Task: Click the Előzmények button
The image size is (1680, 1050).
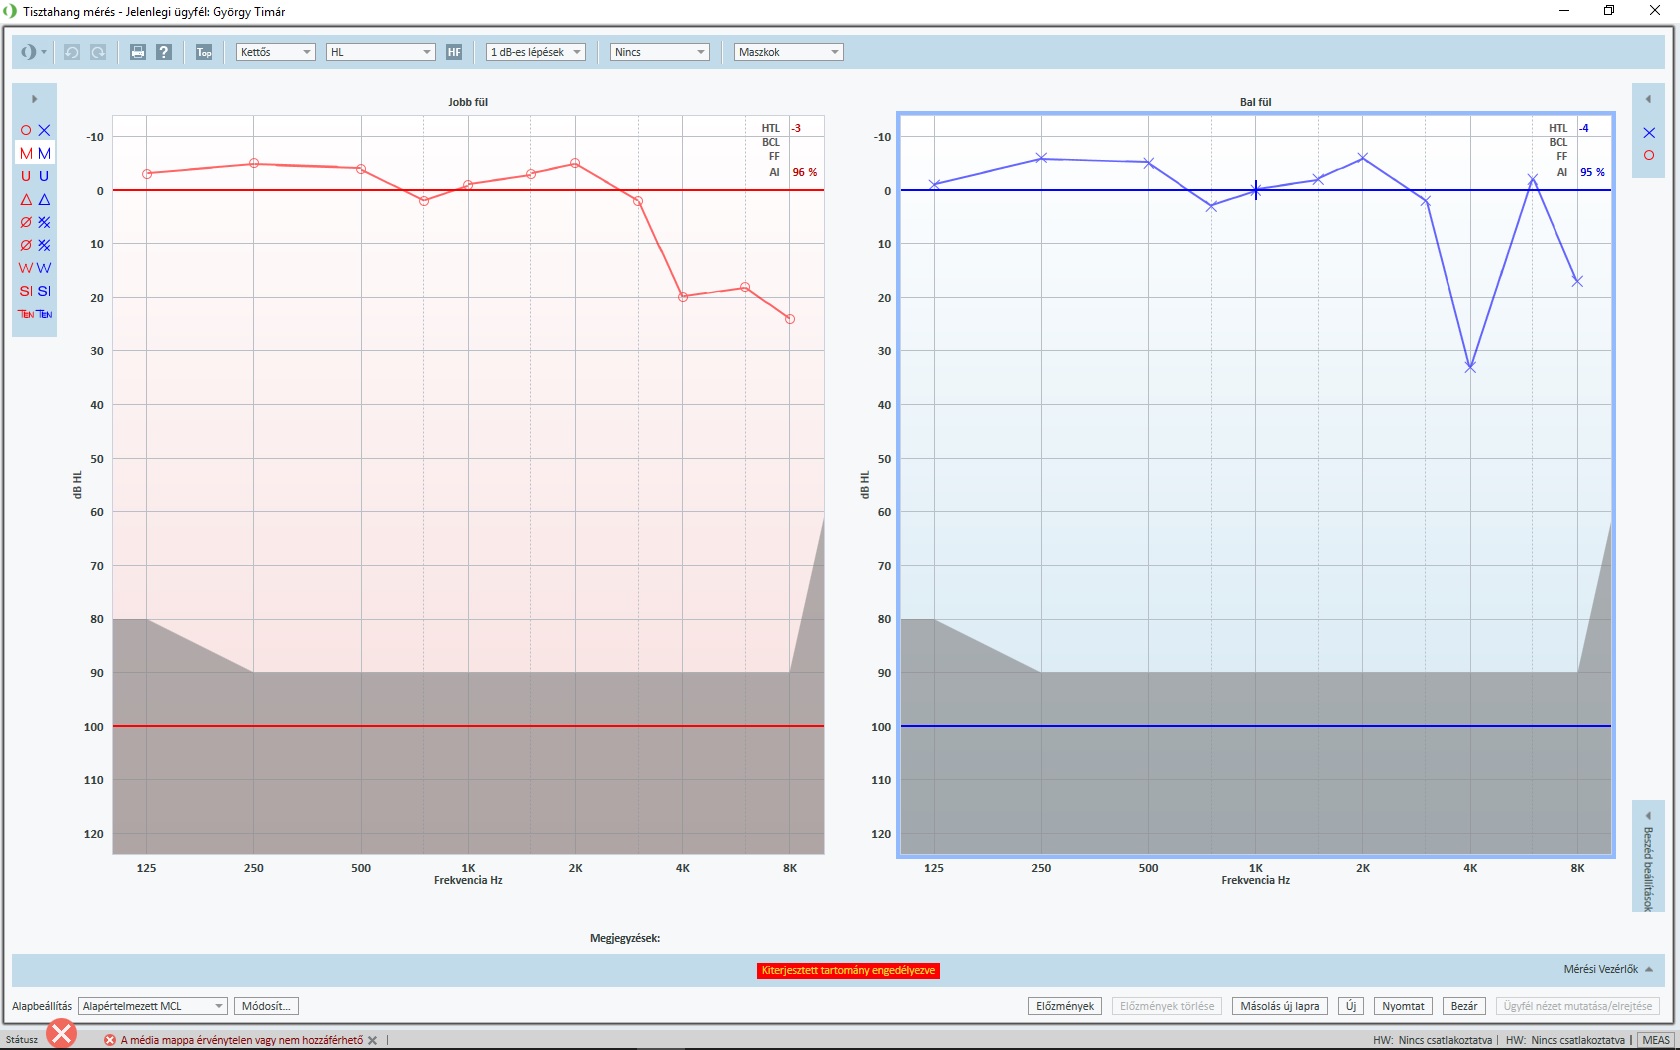Action: (x=1065, y=1006)
